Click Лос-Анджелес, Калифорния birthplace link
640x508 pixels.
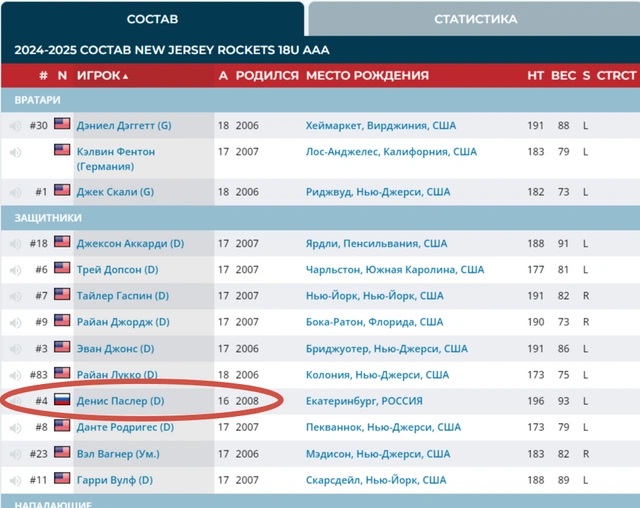[391, 152]
